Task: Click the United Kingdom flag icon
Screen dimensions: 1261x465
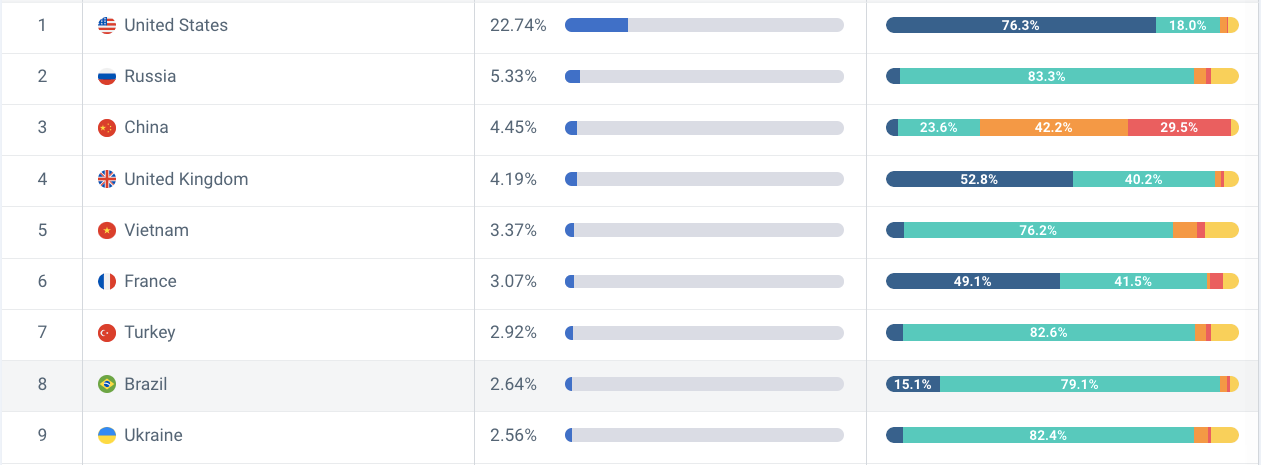Action: 107,179
